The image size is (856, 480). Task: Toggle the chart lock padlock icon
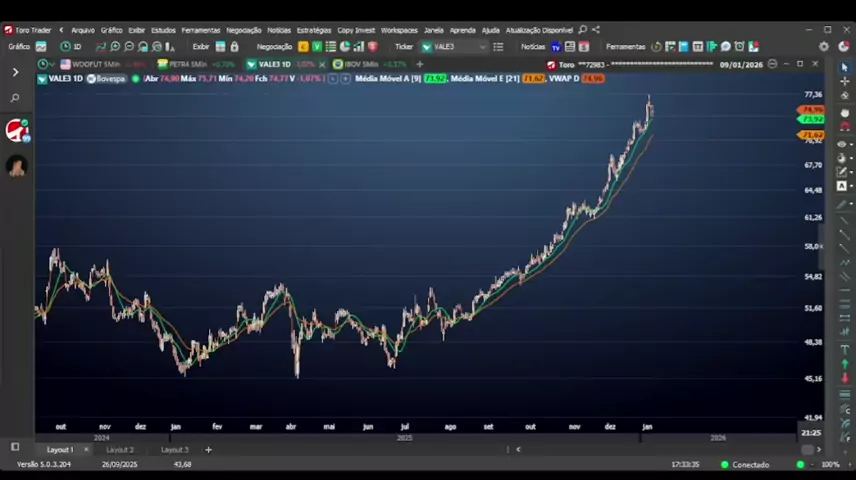(234, 47)
